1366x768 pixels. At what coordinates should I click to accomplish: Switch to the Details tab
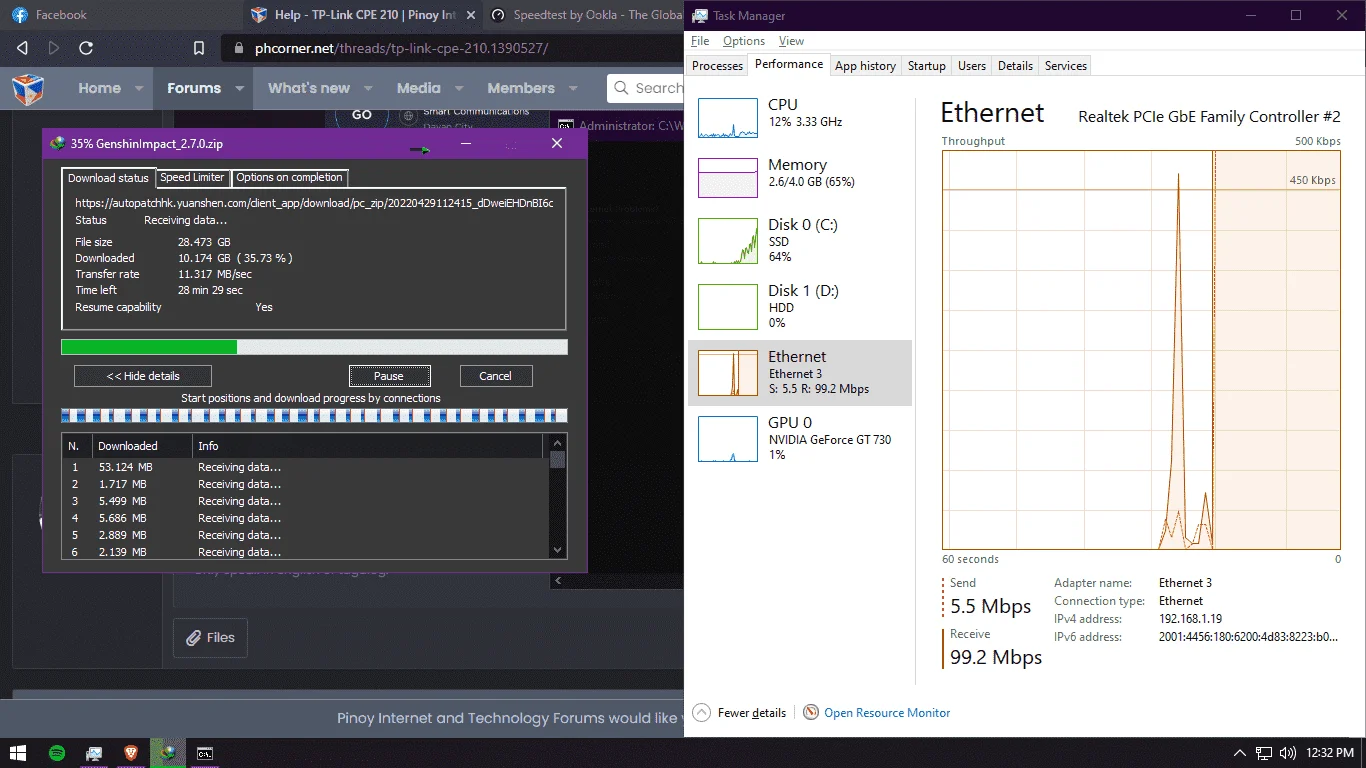(1015, 66)
